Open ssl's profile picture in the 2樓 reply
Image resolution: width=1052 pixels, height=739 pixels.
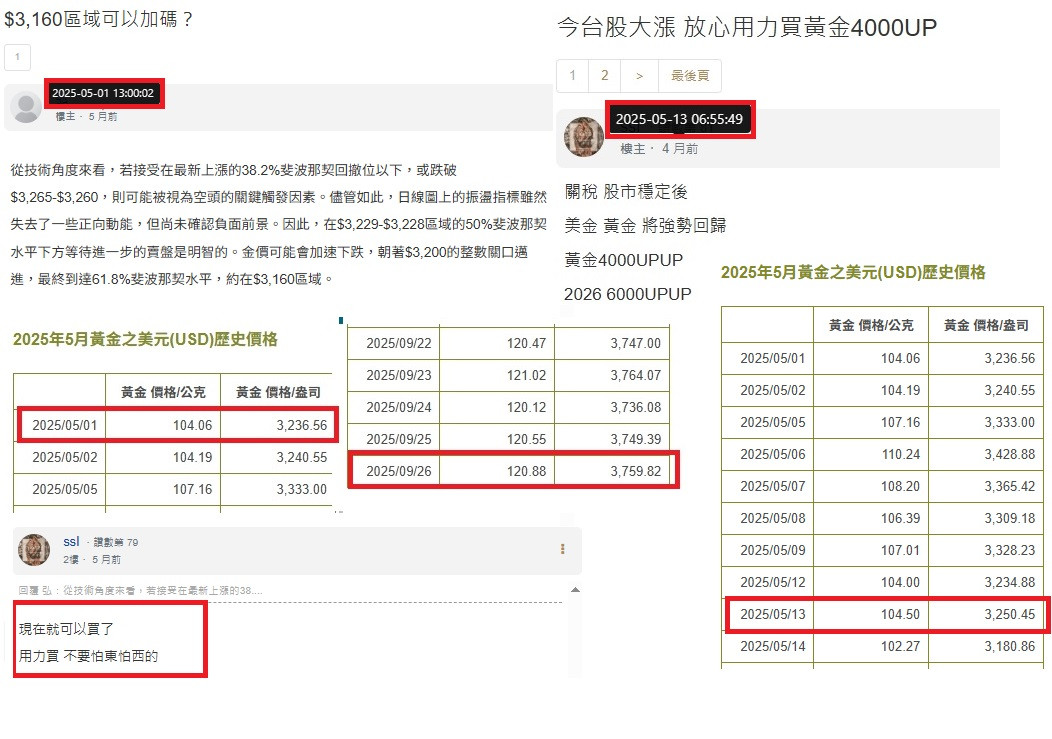click(x=35, y=550)
